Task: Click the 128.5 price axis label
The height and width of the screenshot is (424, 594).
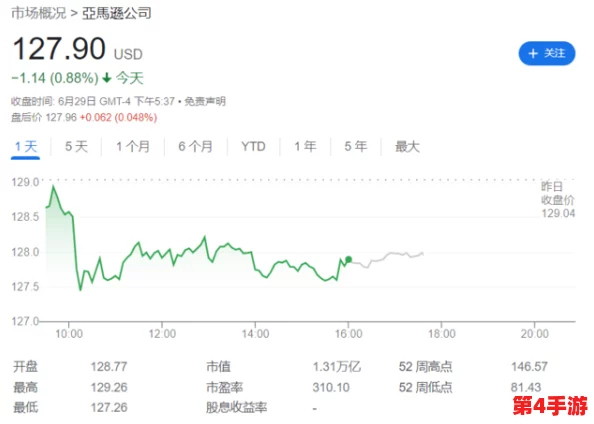Action: 25,217
